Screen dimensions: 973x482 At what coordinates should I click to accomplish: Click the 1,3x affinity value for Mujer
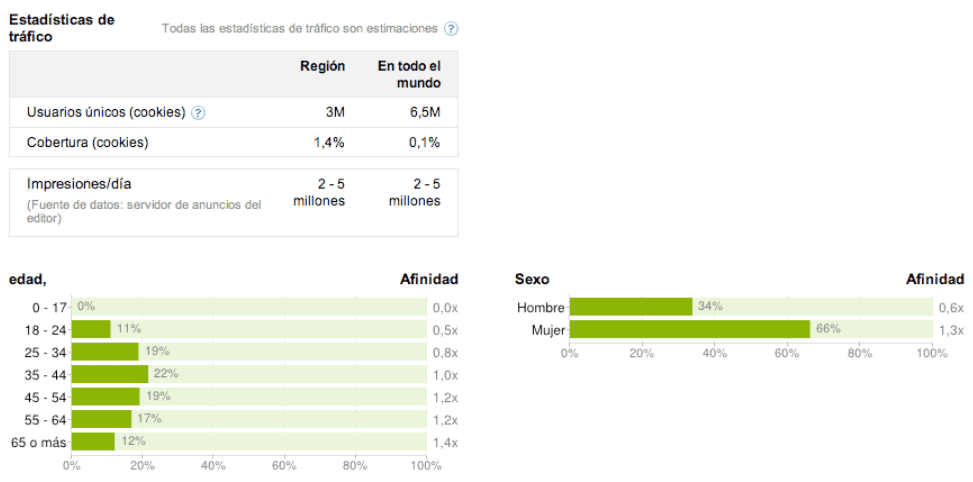(951, 330)
